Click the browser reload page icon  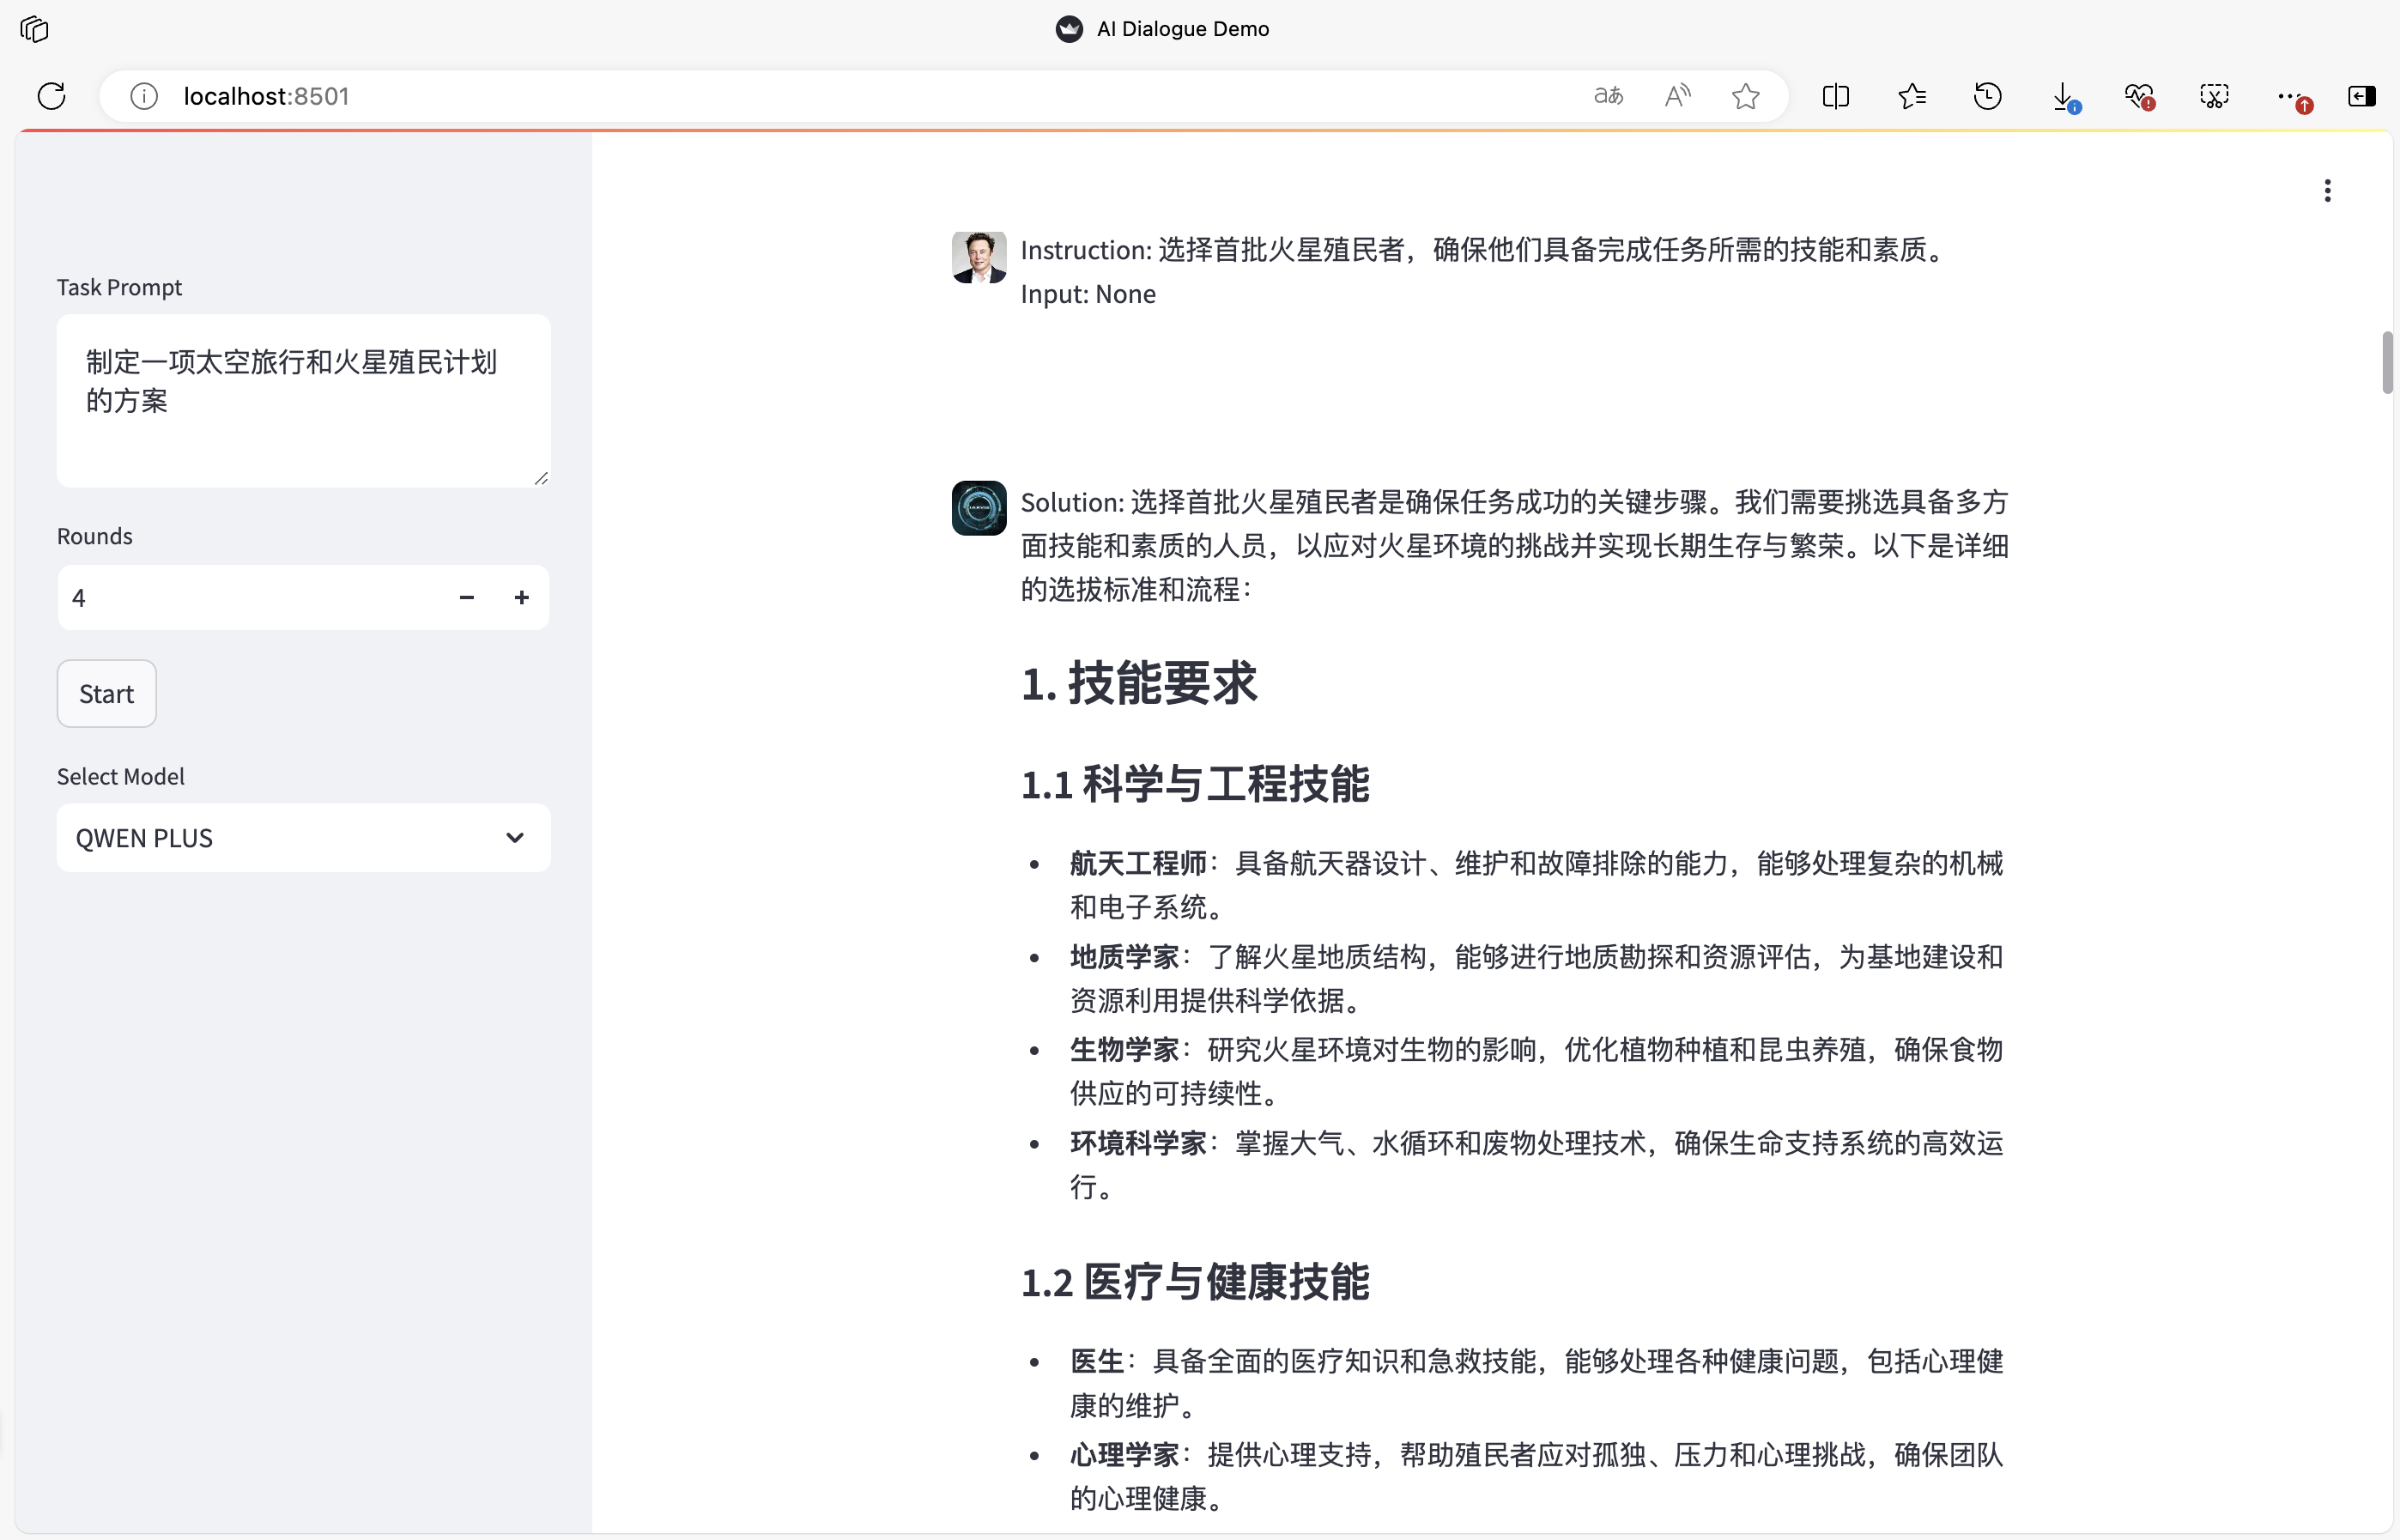51,96
